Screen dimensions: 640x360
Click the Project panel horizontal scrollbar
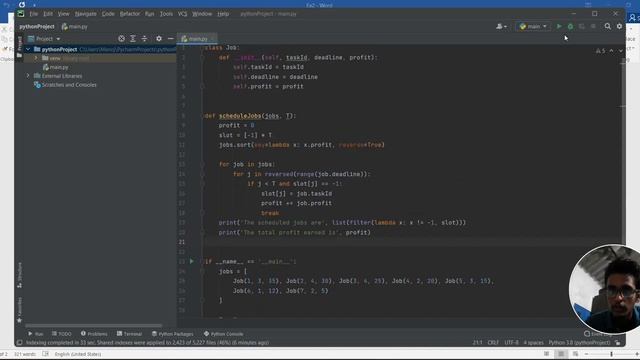tap(93, 326)
